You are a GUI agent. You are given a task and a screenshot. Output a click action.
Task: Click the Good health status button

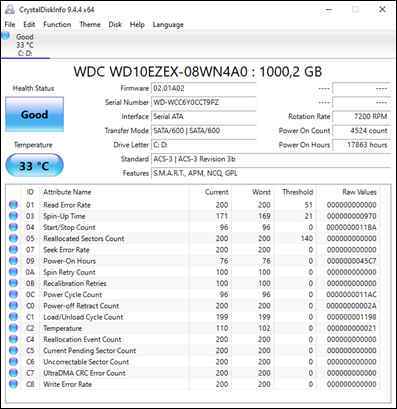(34, 114)
